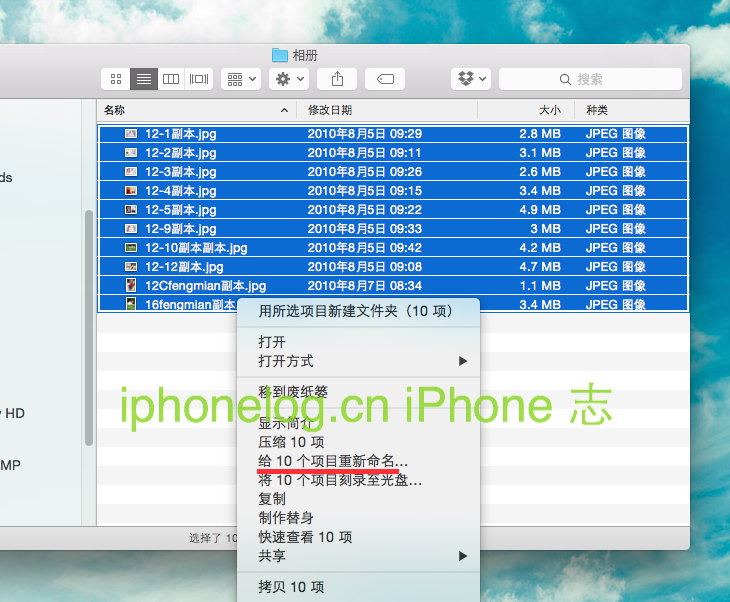Viewport: 730px width, 602px height.
Task: Choose 压缩 10 项 in the context menu
Action: (x=358, y=442)
